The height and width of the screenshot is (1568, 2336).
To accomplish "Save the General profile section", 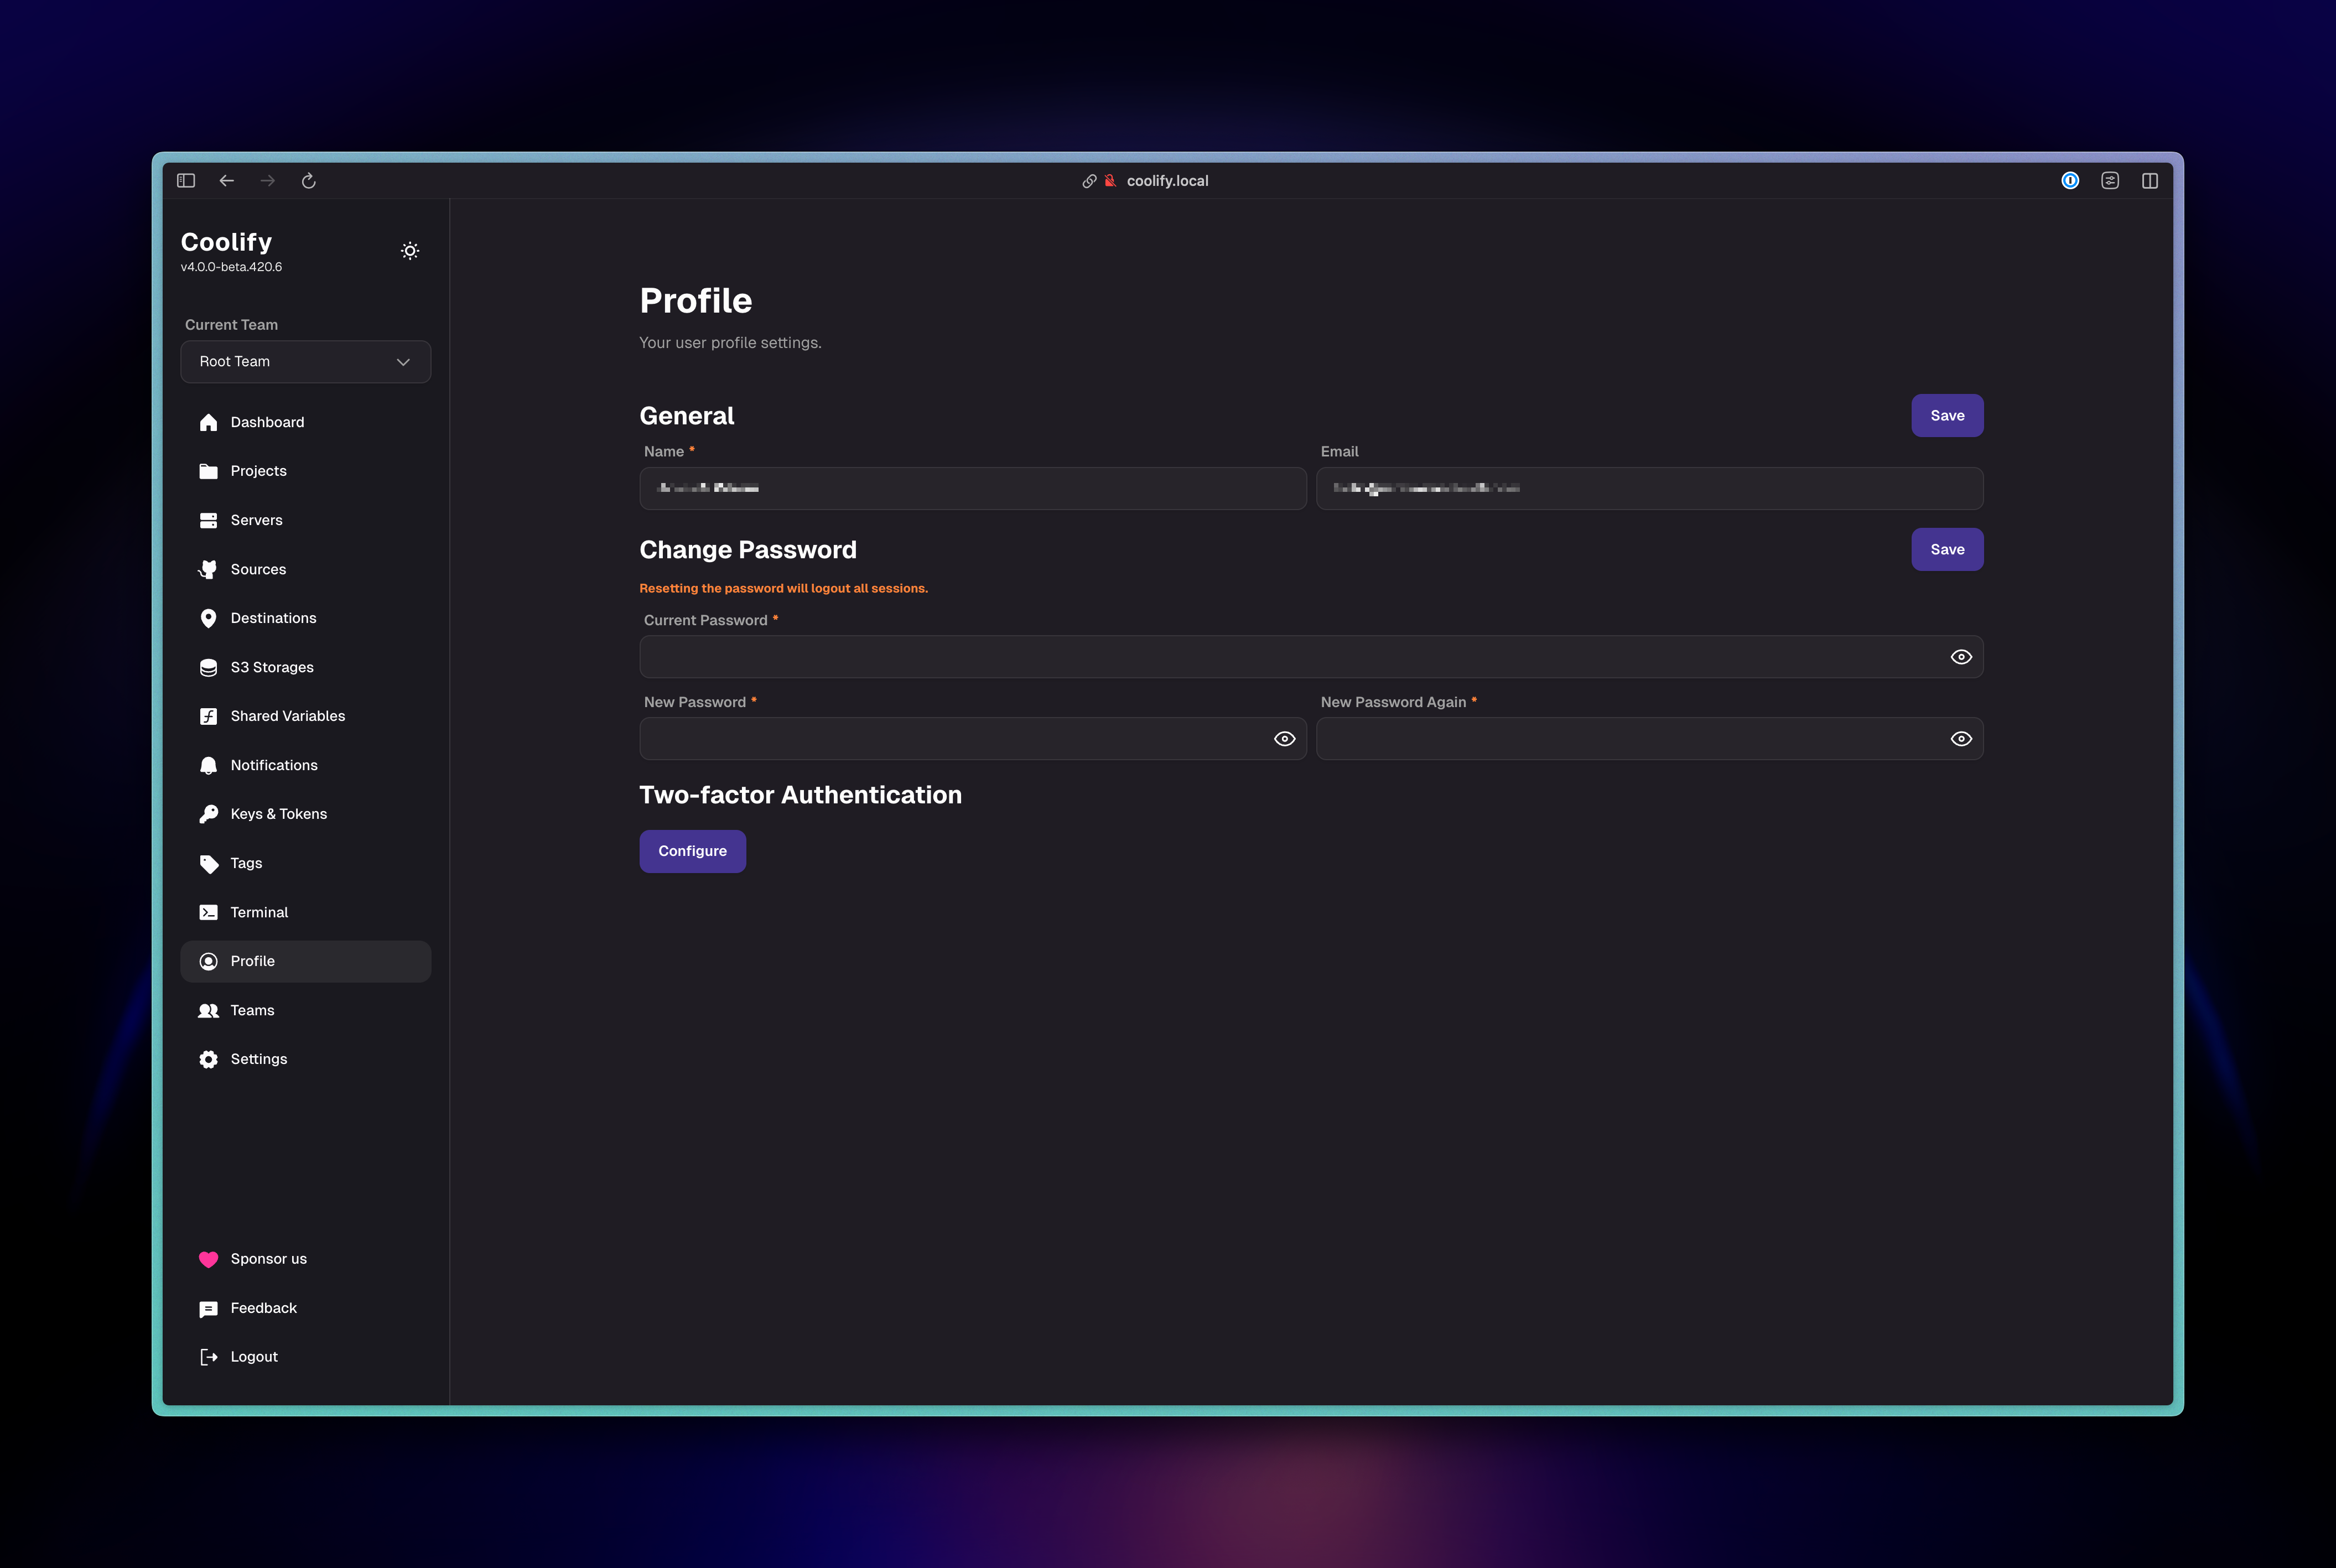I will click(x=1946, y=416).
